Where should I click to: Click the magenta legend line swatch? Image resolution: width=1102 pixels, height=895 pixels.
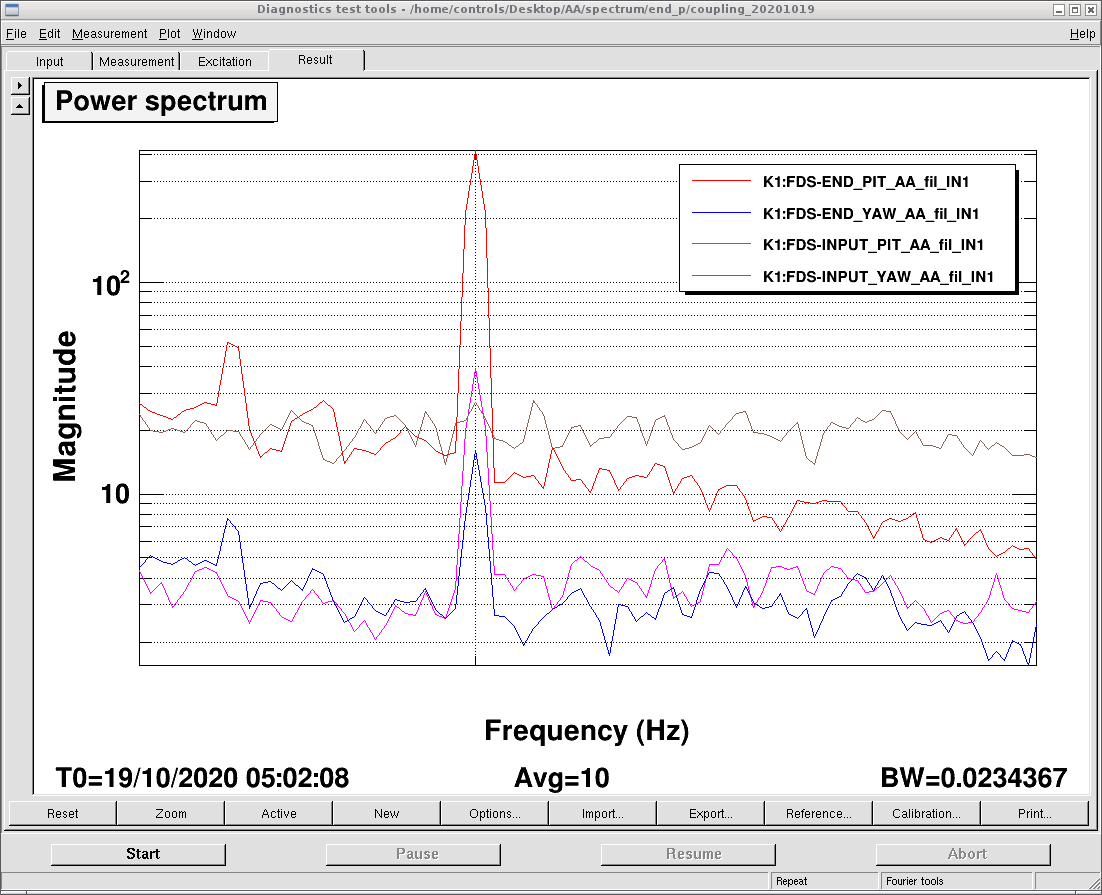pos(722,276)
